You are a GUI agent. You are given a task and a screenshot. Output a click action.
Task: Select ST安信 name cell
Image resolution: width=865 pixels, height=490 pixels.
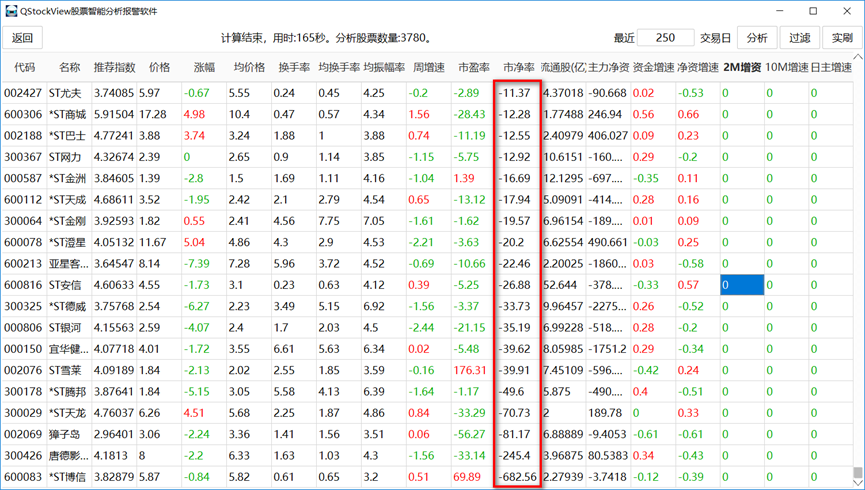pyautogui.click(x=70, y=285)
